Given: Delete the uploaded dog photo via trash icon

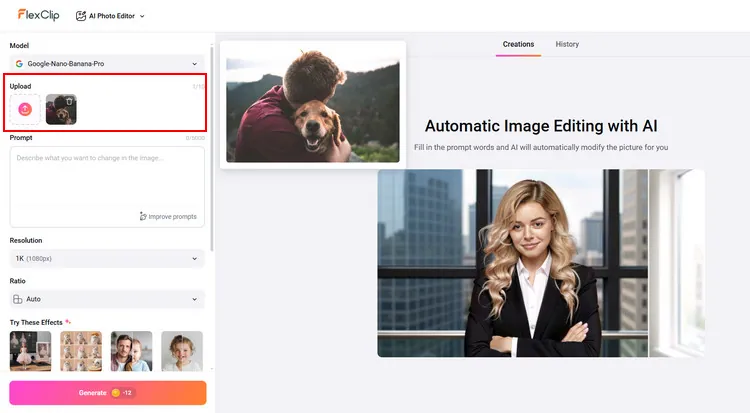Looking at the screenshot, I should 69,101.
